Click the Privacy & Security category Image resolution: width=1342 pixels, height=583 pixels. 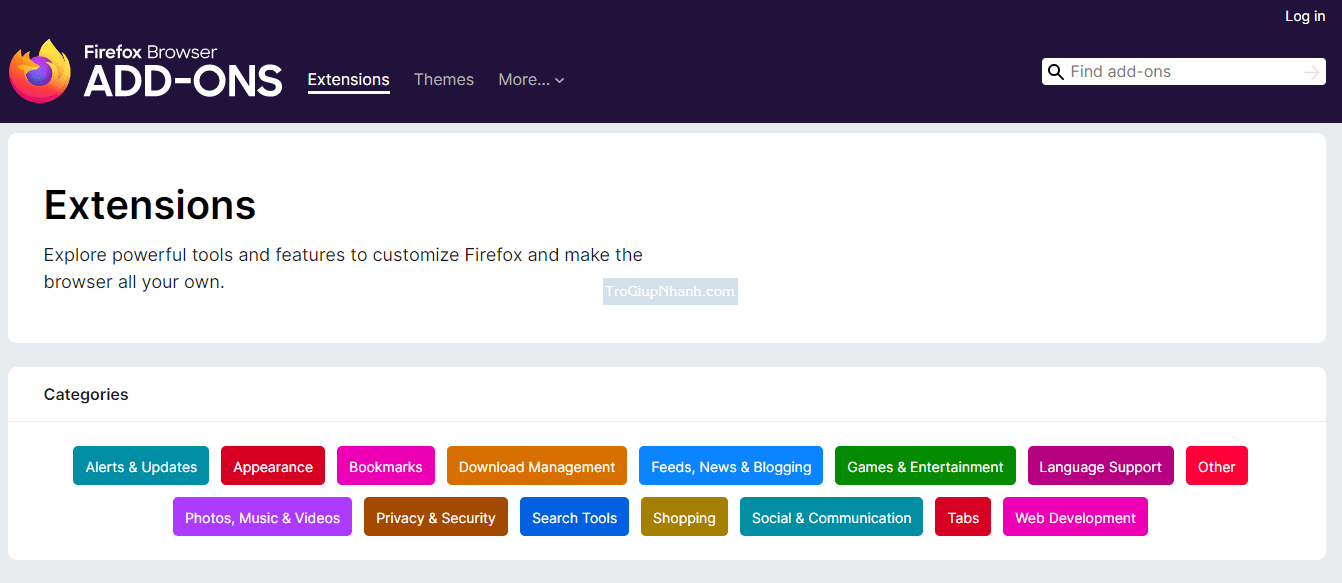(x=436, y=518)
